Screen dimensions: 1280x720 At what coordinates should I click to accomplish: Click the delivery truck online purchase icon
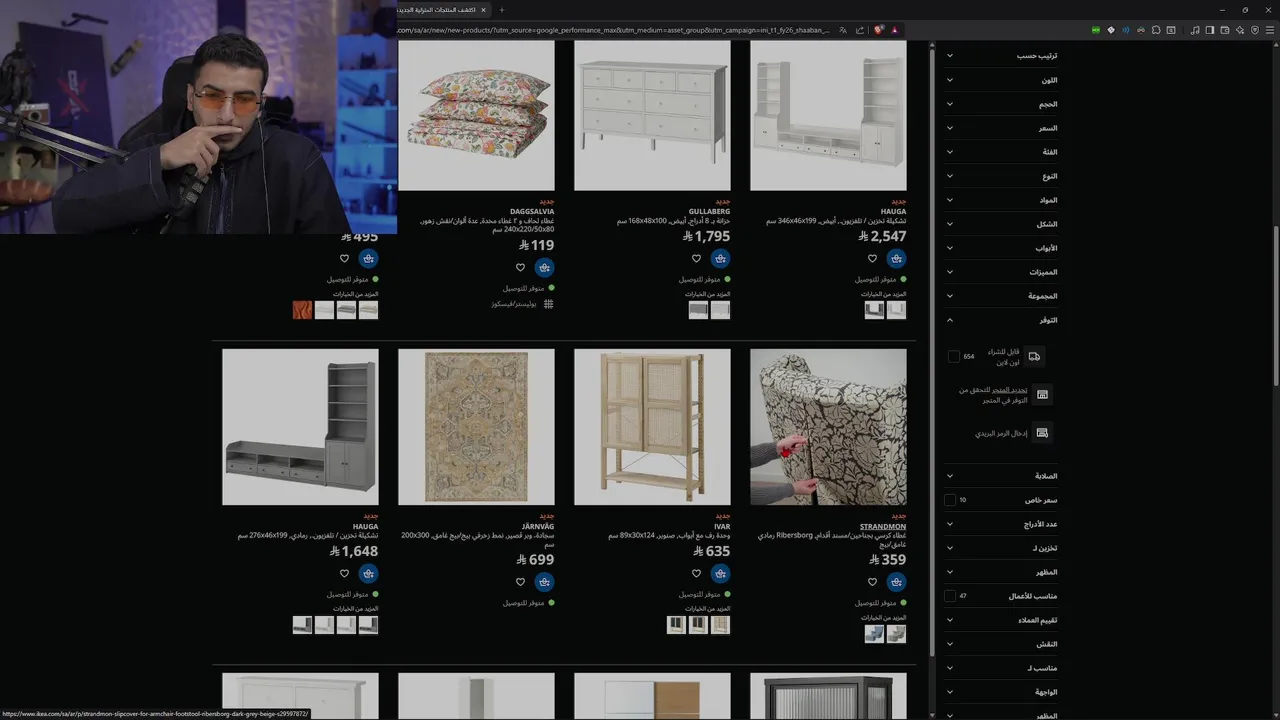coord(1034,356)
